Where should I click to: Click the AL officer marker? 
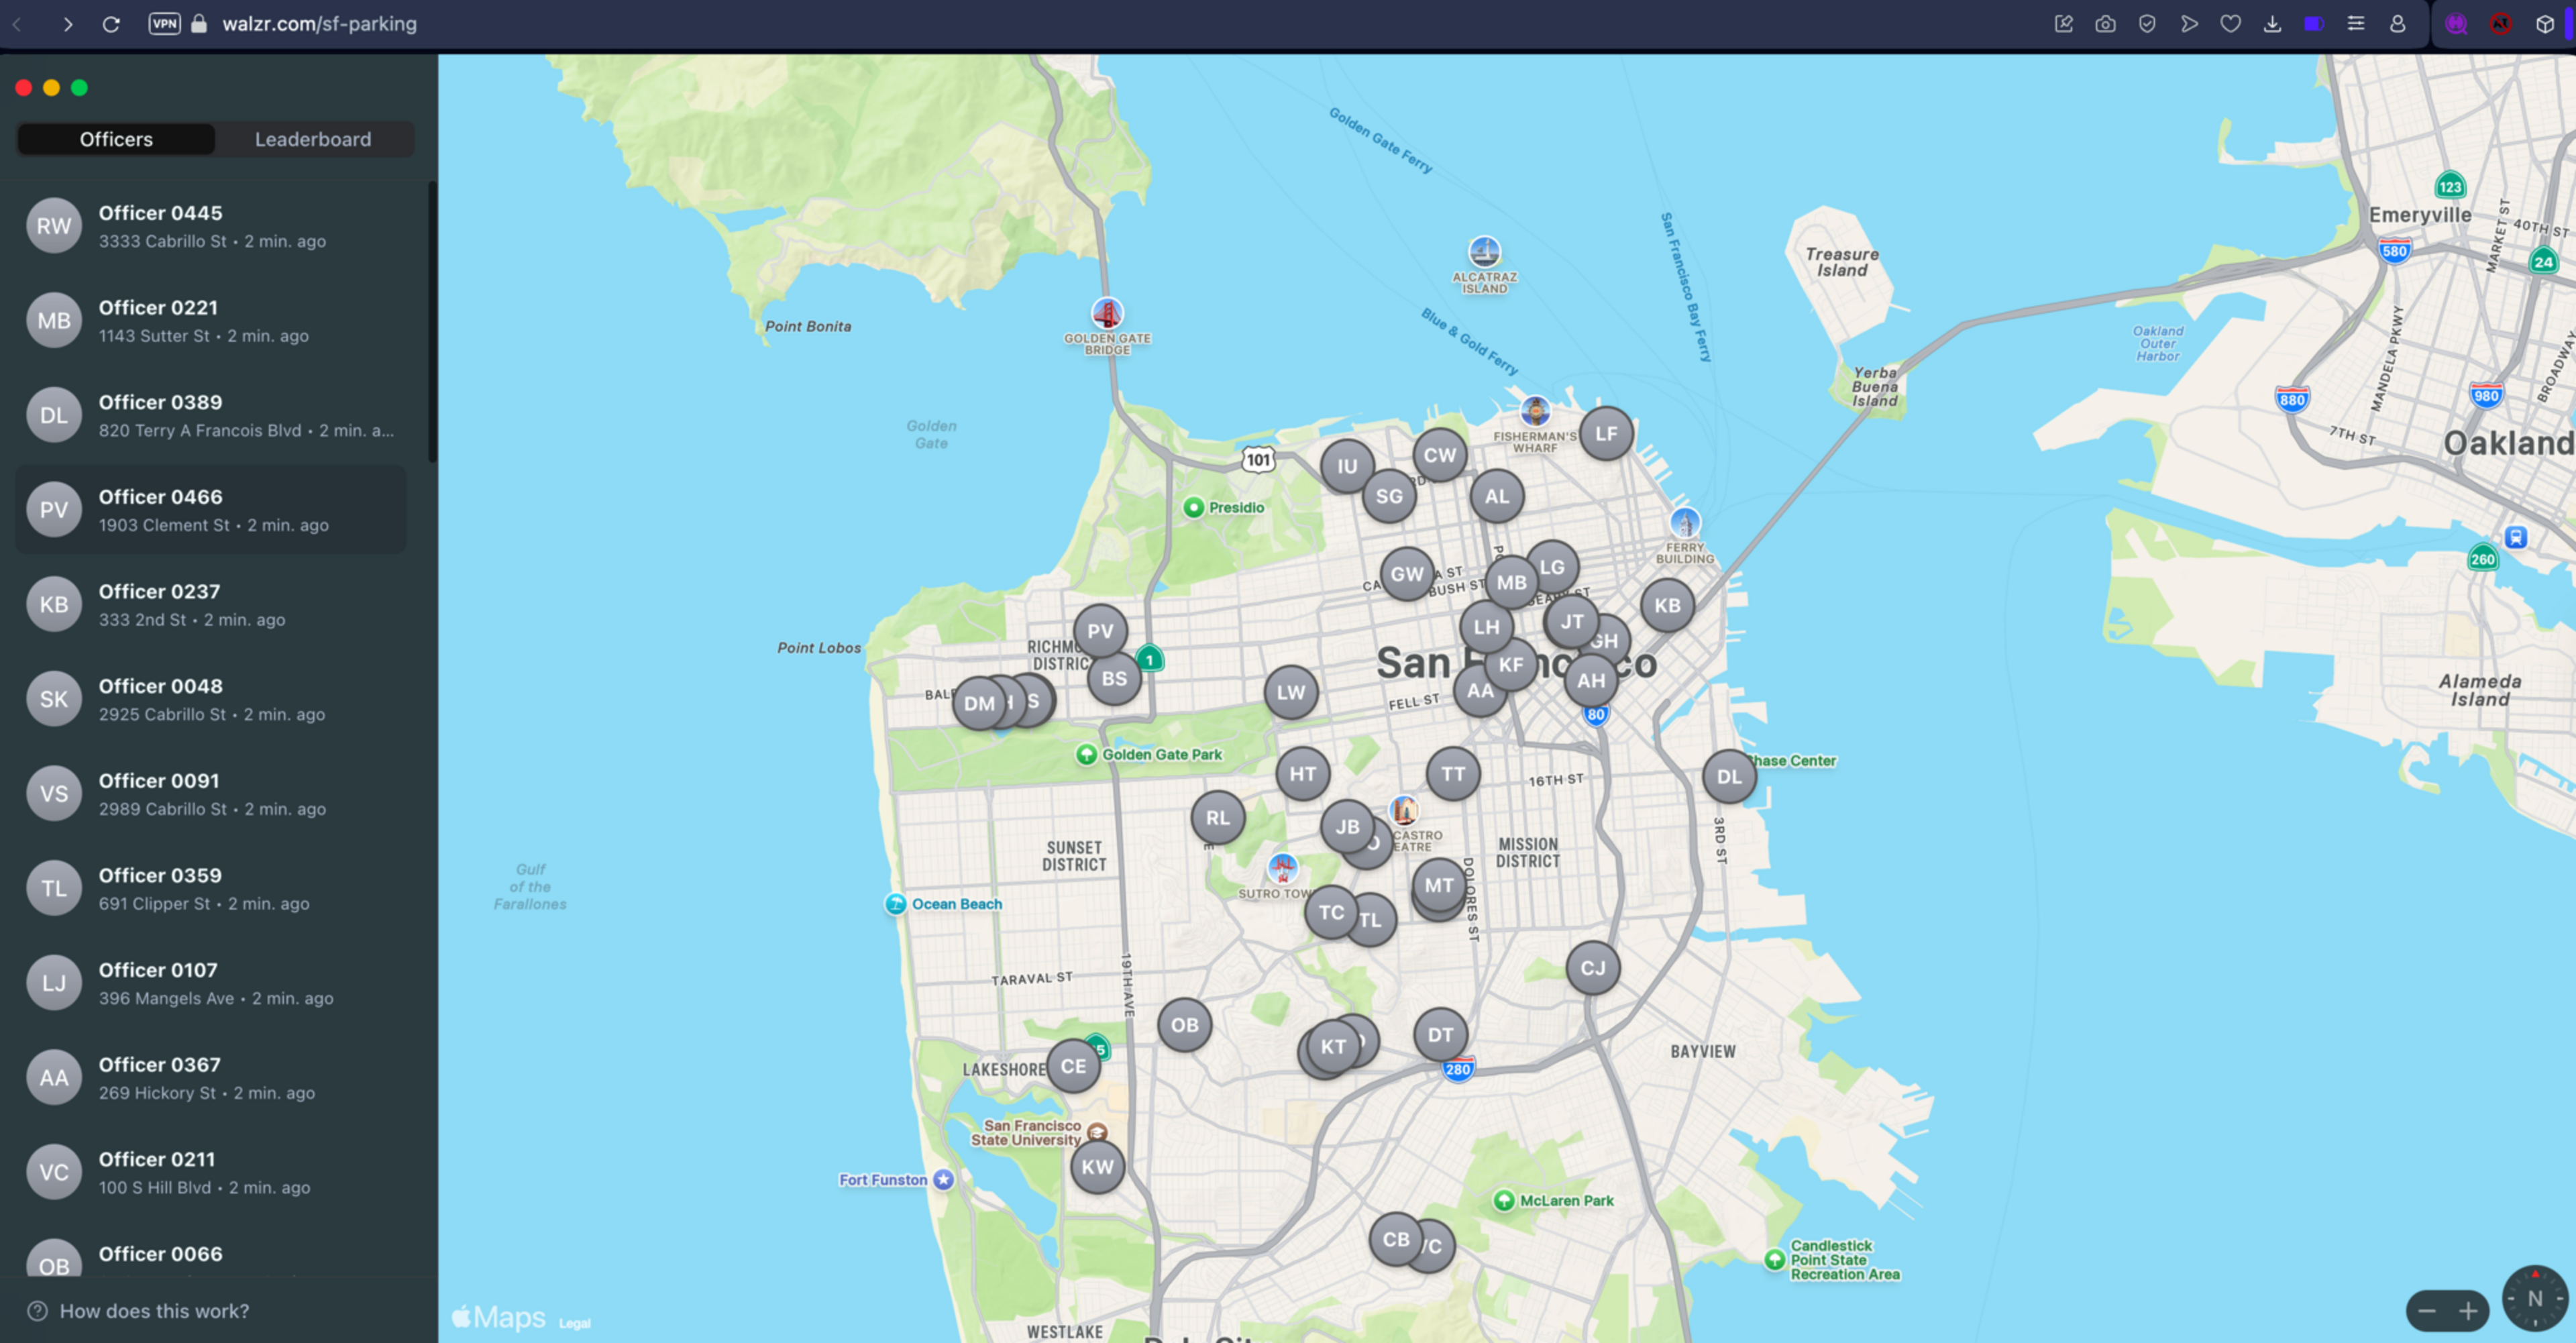[x=1497, y=496]
